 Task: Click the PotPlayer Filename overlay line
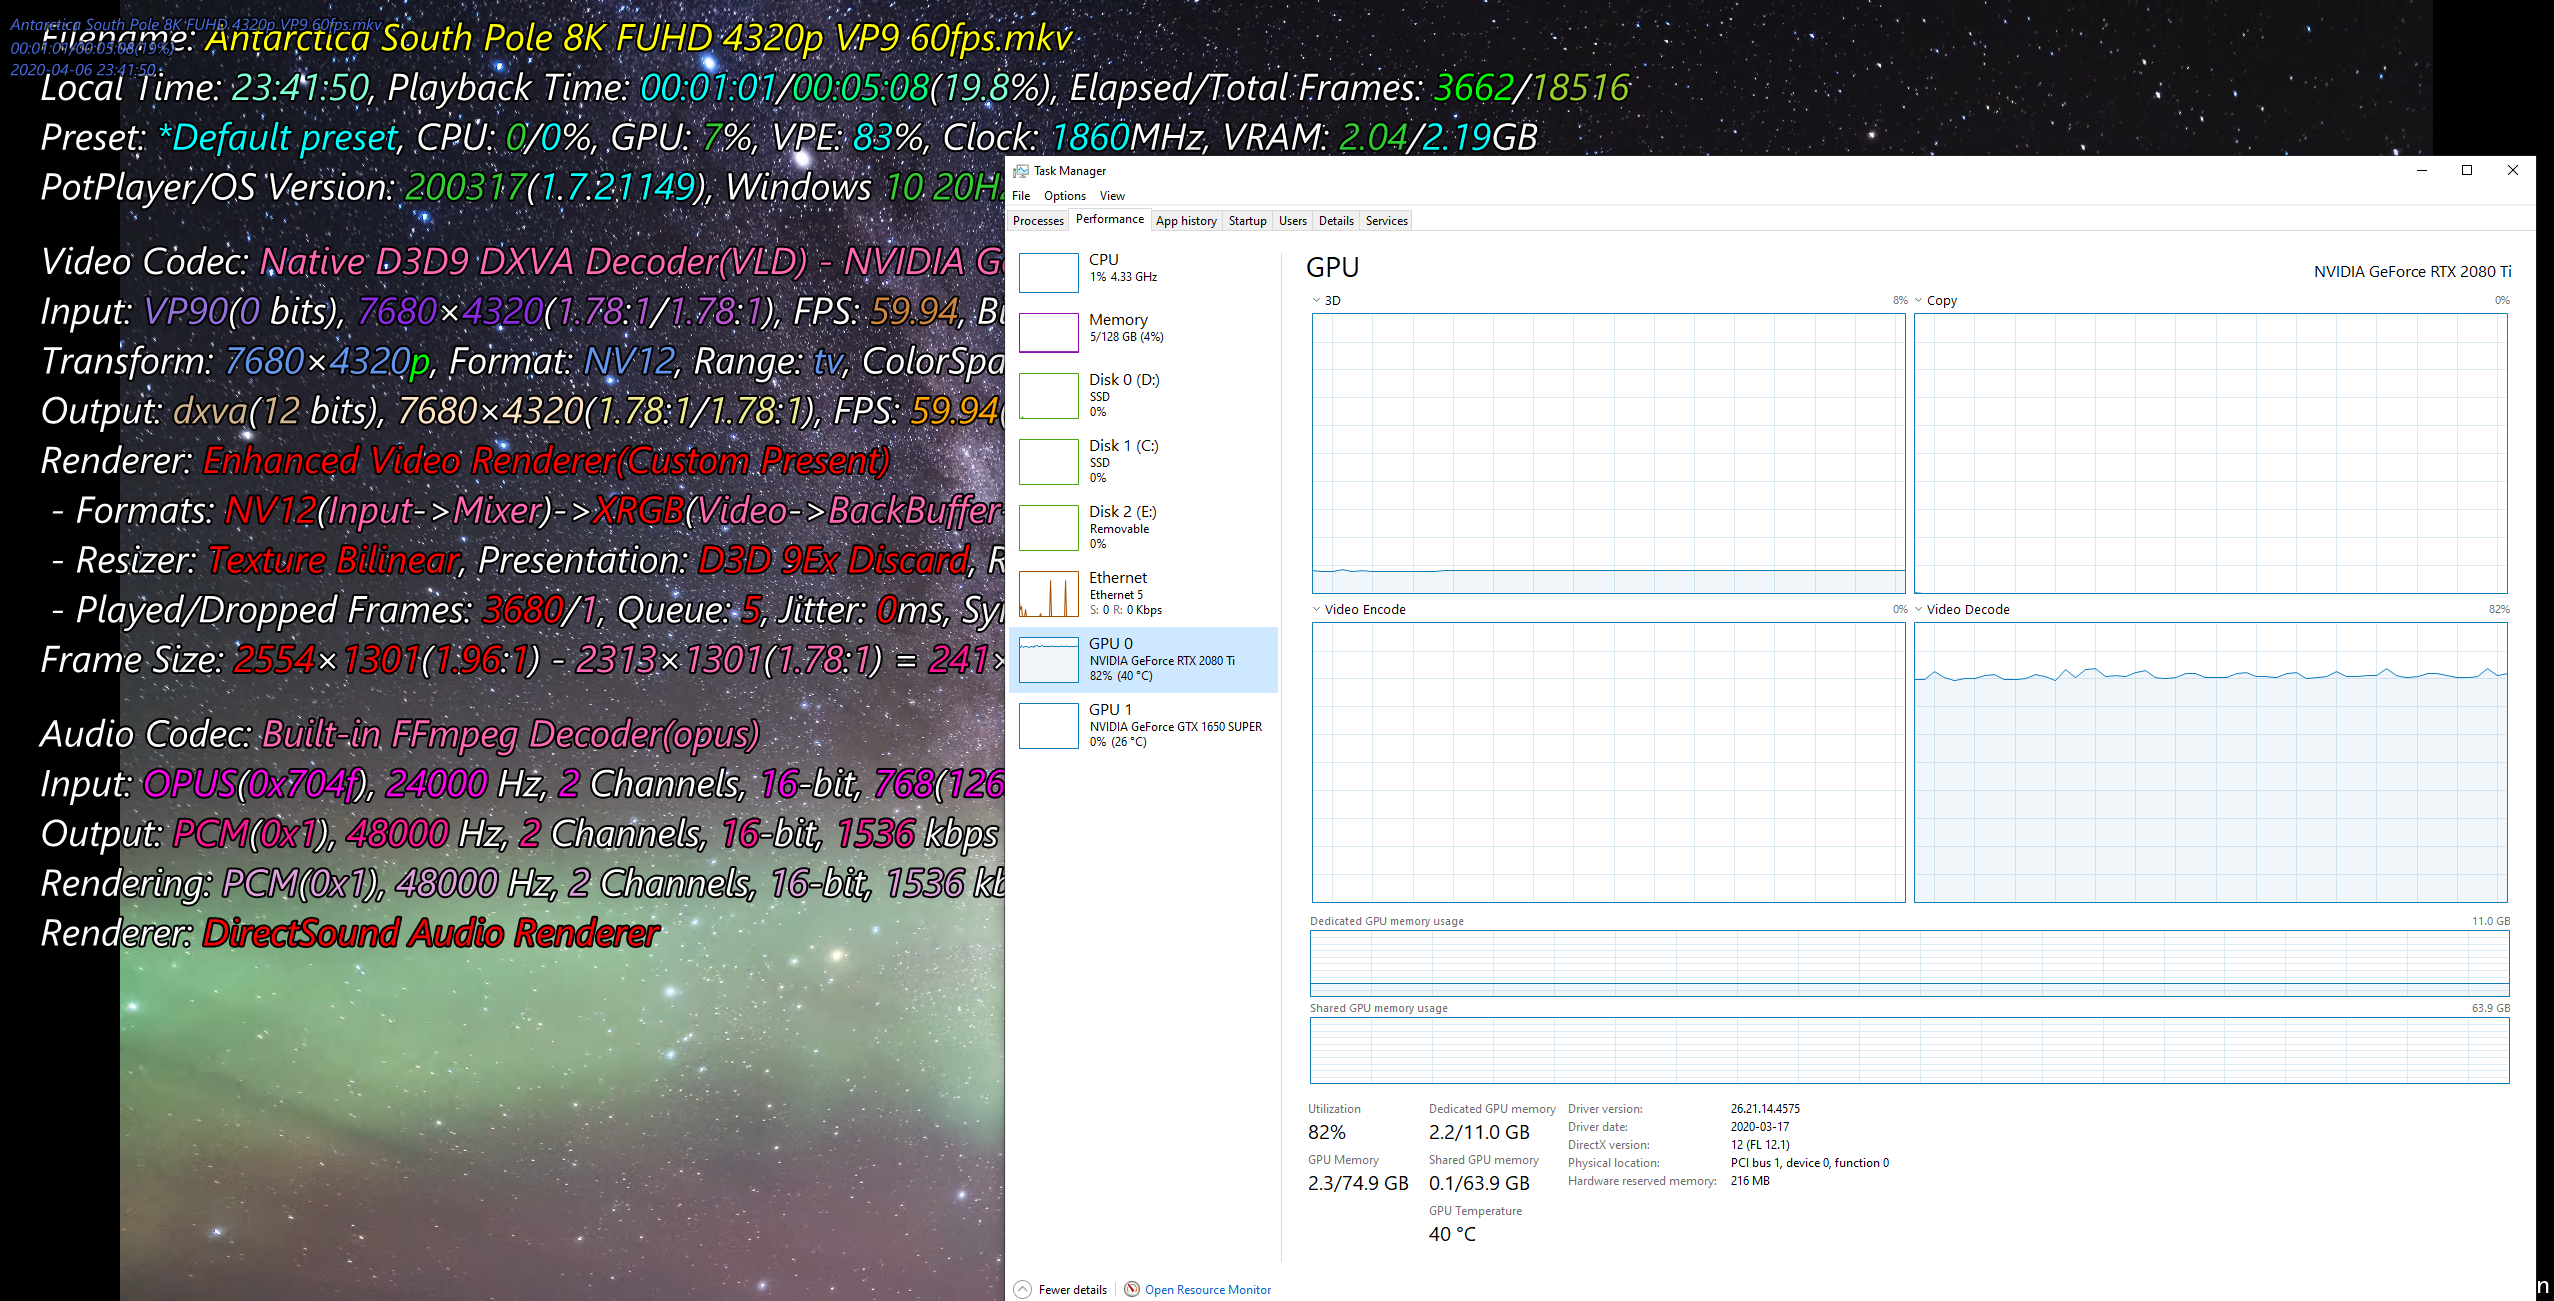click(556, 38)
